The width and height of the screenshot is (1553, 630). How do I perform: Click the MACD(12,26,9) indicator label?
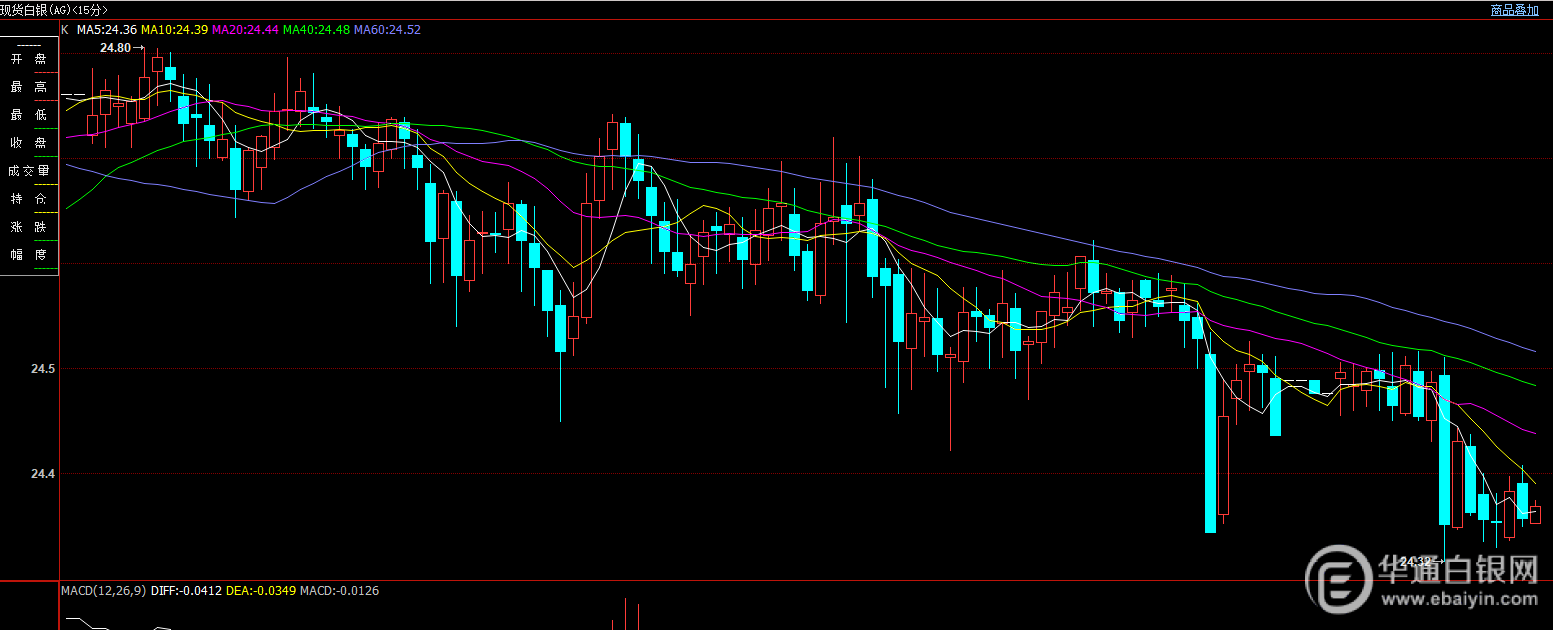pos(104,591)
